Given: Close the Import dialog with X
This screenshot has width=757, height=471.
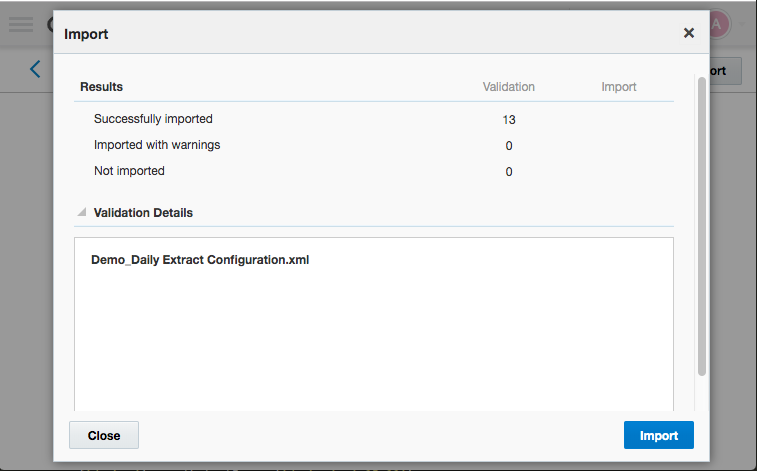Looking at the screenshot, I should pos(689,33).
